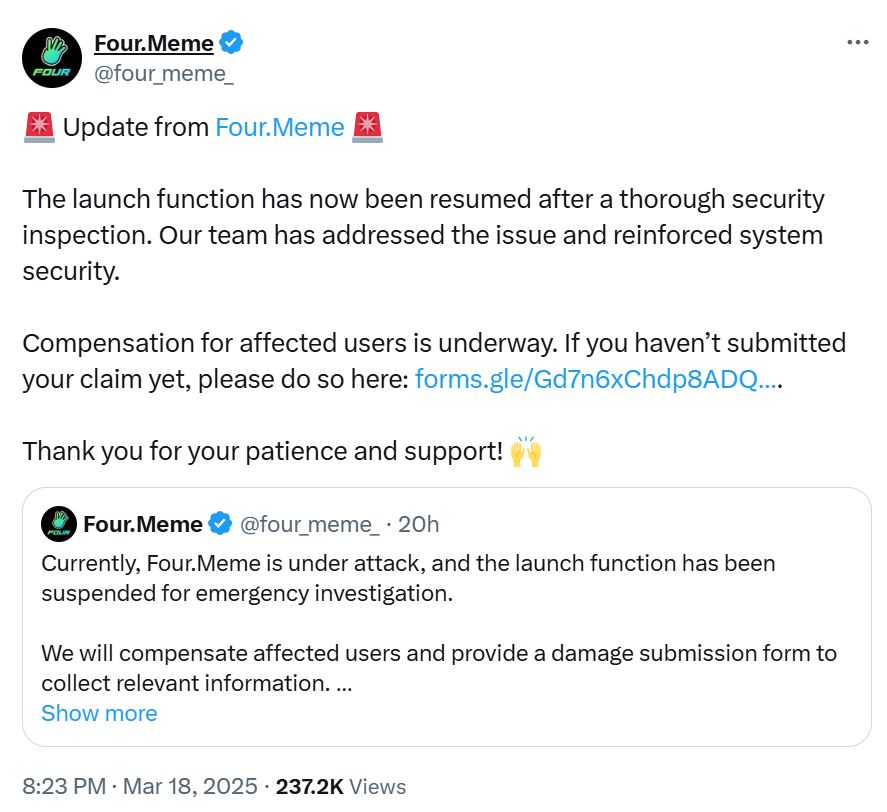
Task: Open the quoted tweet about being under attack
Action: coord(446,610)
